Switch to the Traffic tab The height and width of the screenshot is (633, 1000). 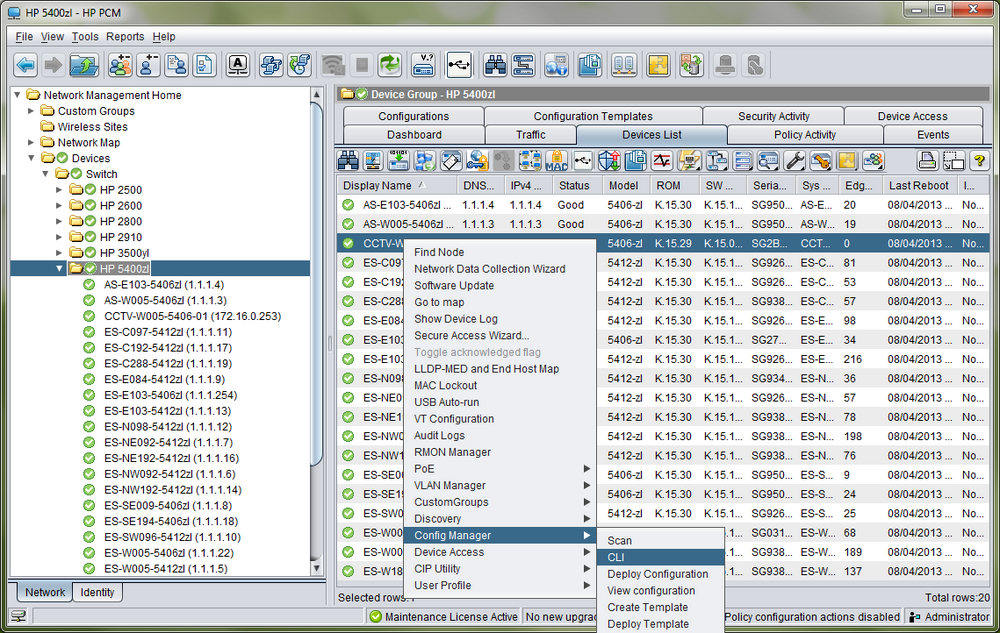point(531,135)
